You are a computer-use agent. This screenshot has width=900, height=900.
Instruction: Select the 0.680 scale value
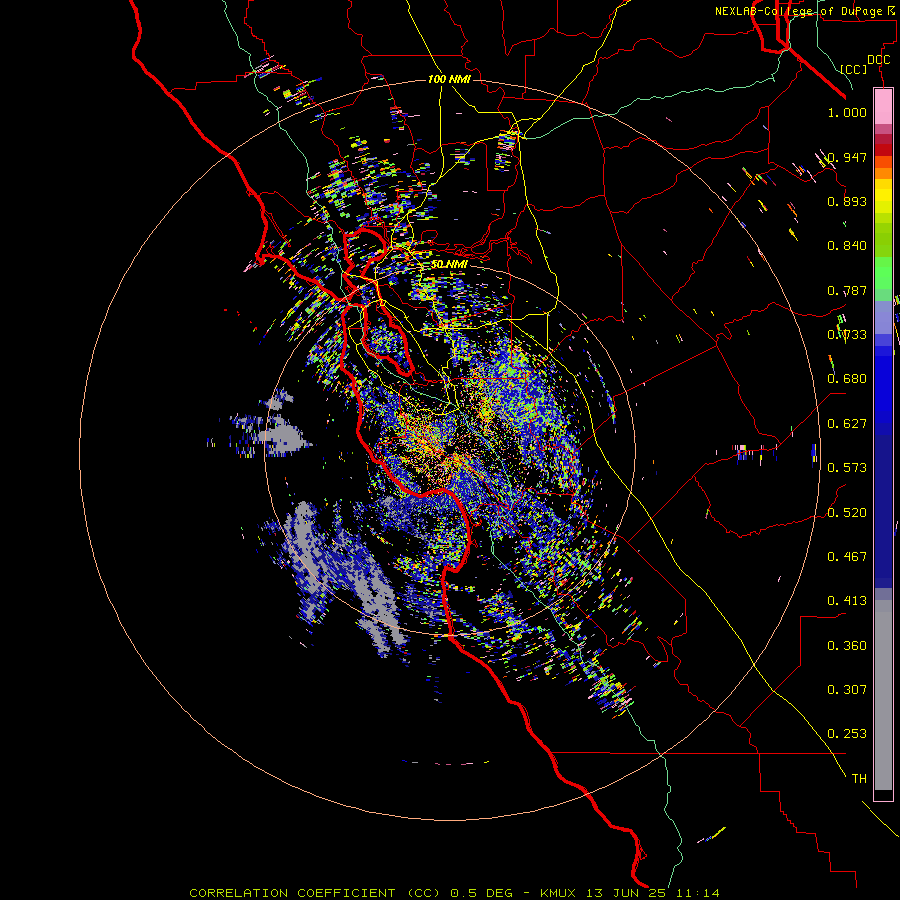pos(847,379)
